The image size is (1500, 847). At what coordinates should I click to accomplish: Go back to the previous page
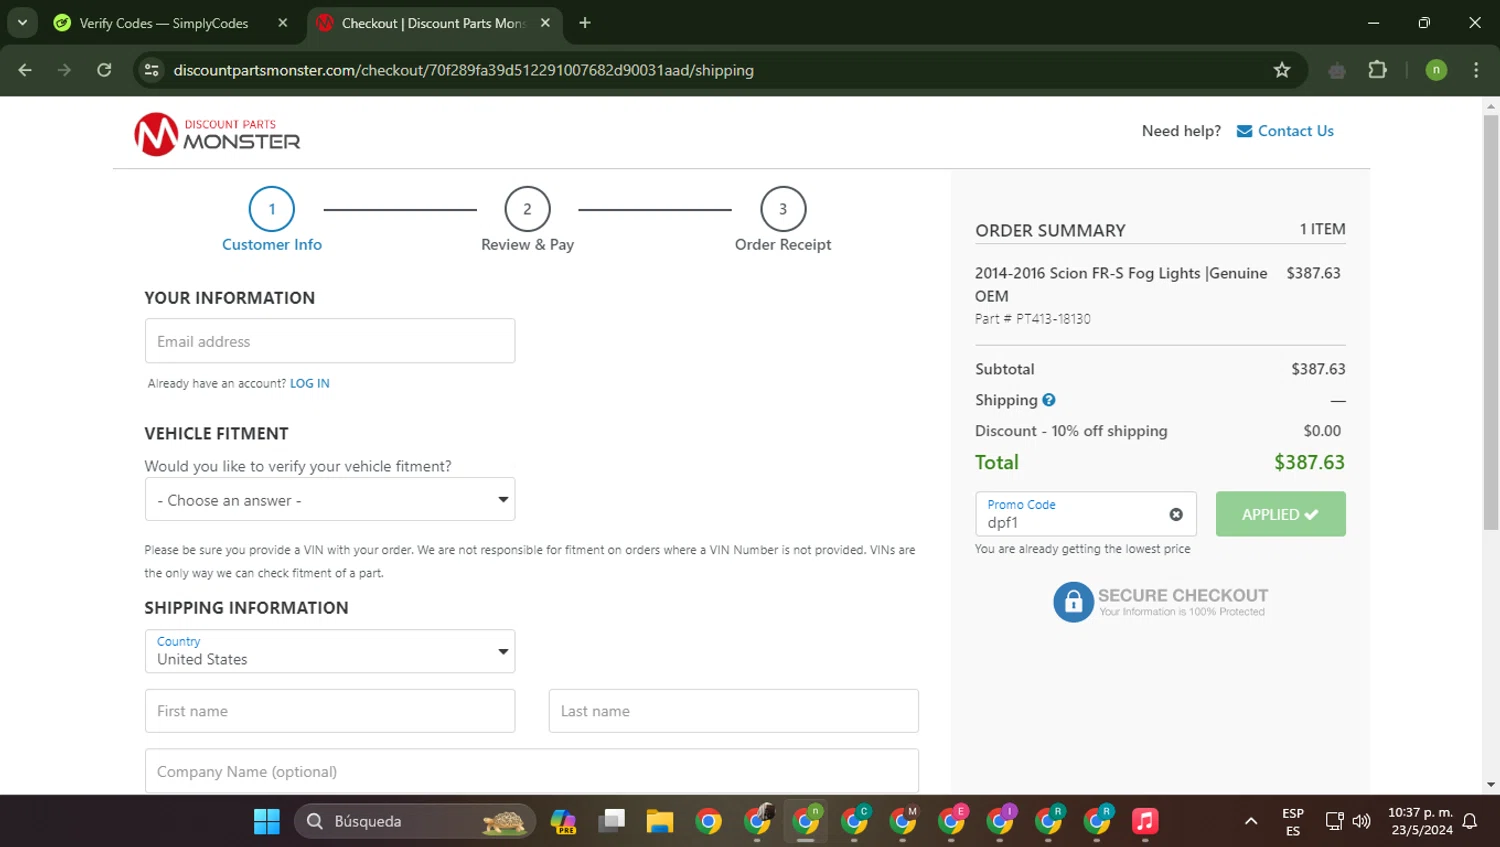[x=25, y=70]
